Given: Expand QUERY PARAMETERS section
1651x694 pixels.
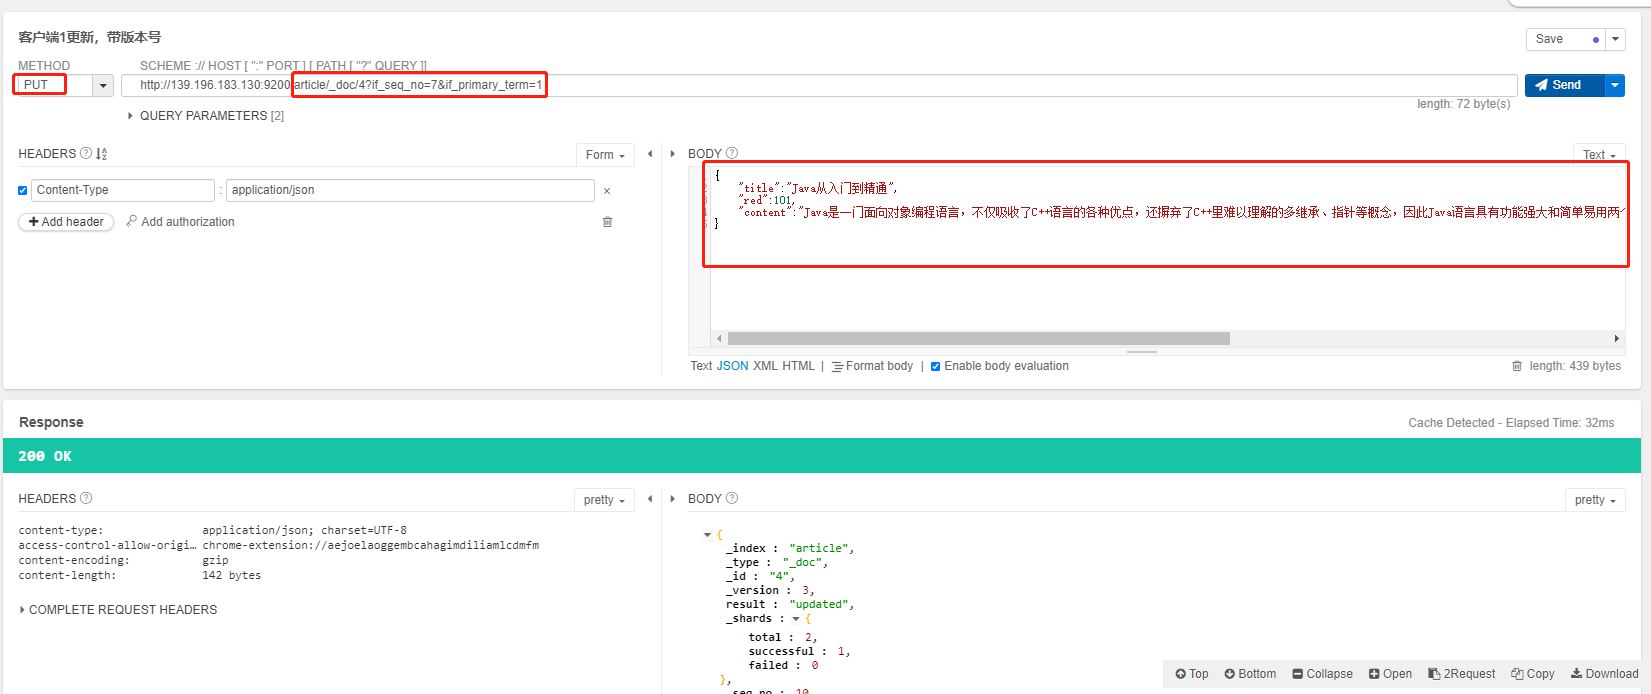Looking at the screenshot, I should click(x=207, y=116).
